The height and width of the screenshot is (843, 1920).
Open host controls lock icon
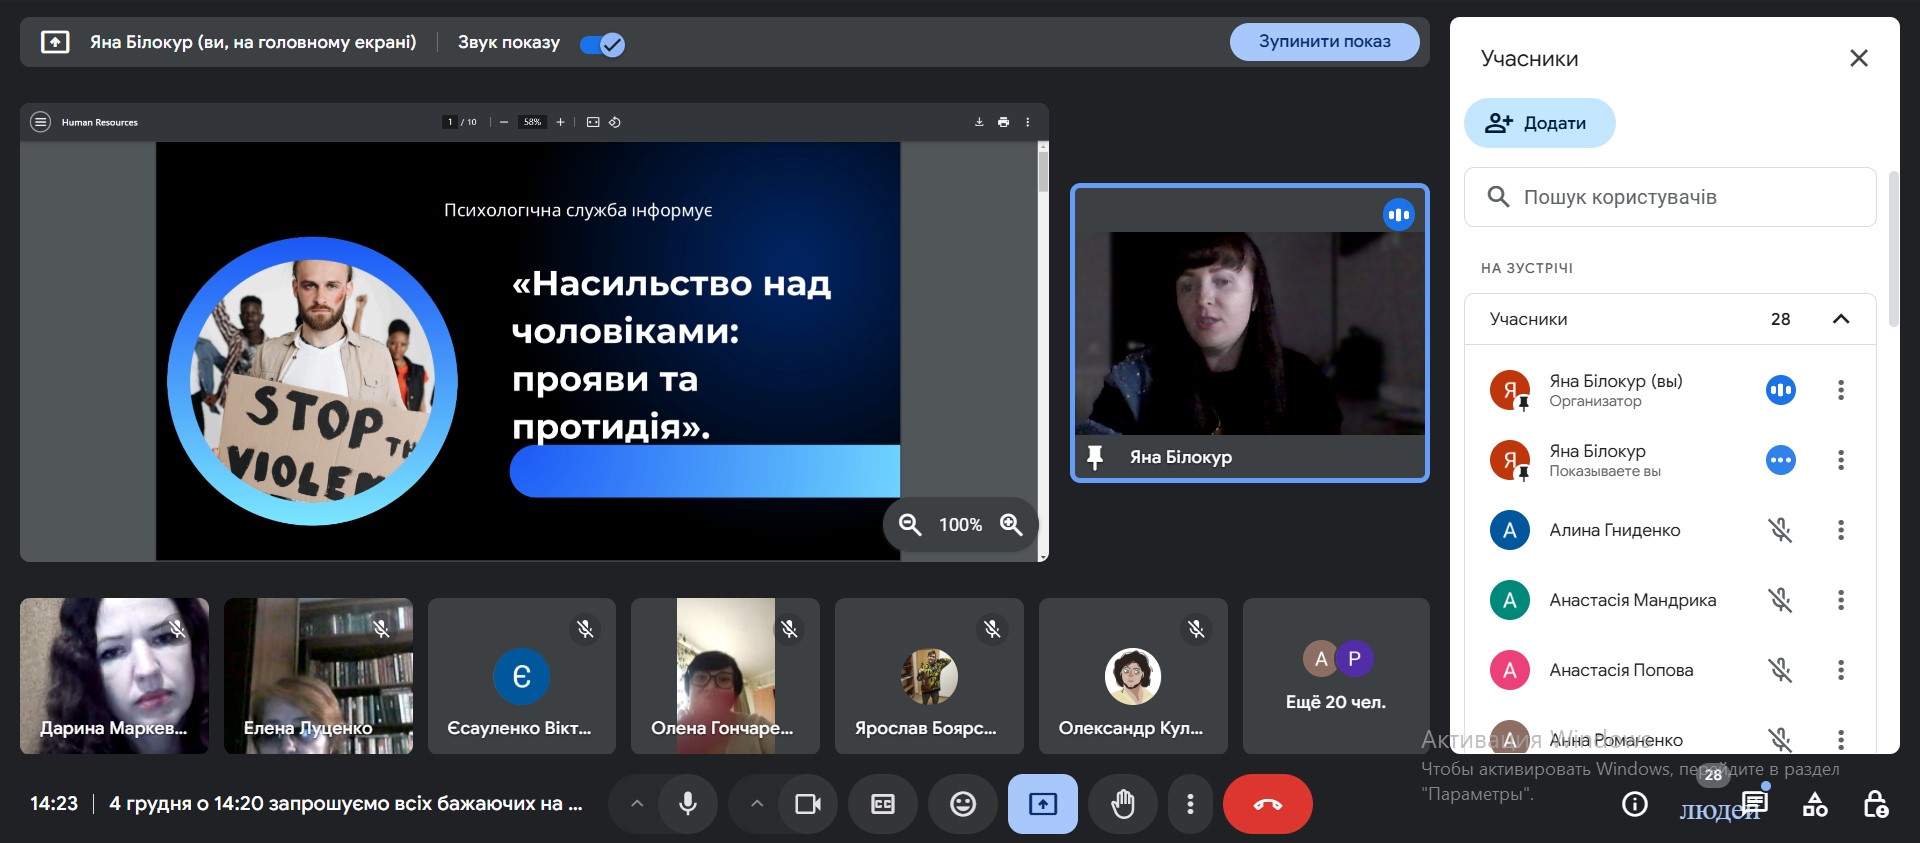click(x=1875, y=804)
